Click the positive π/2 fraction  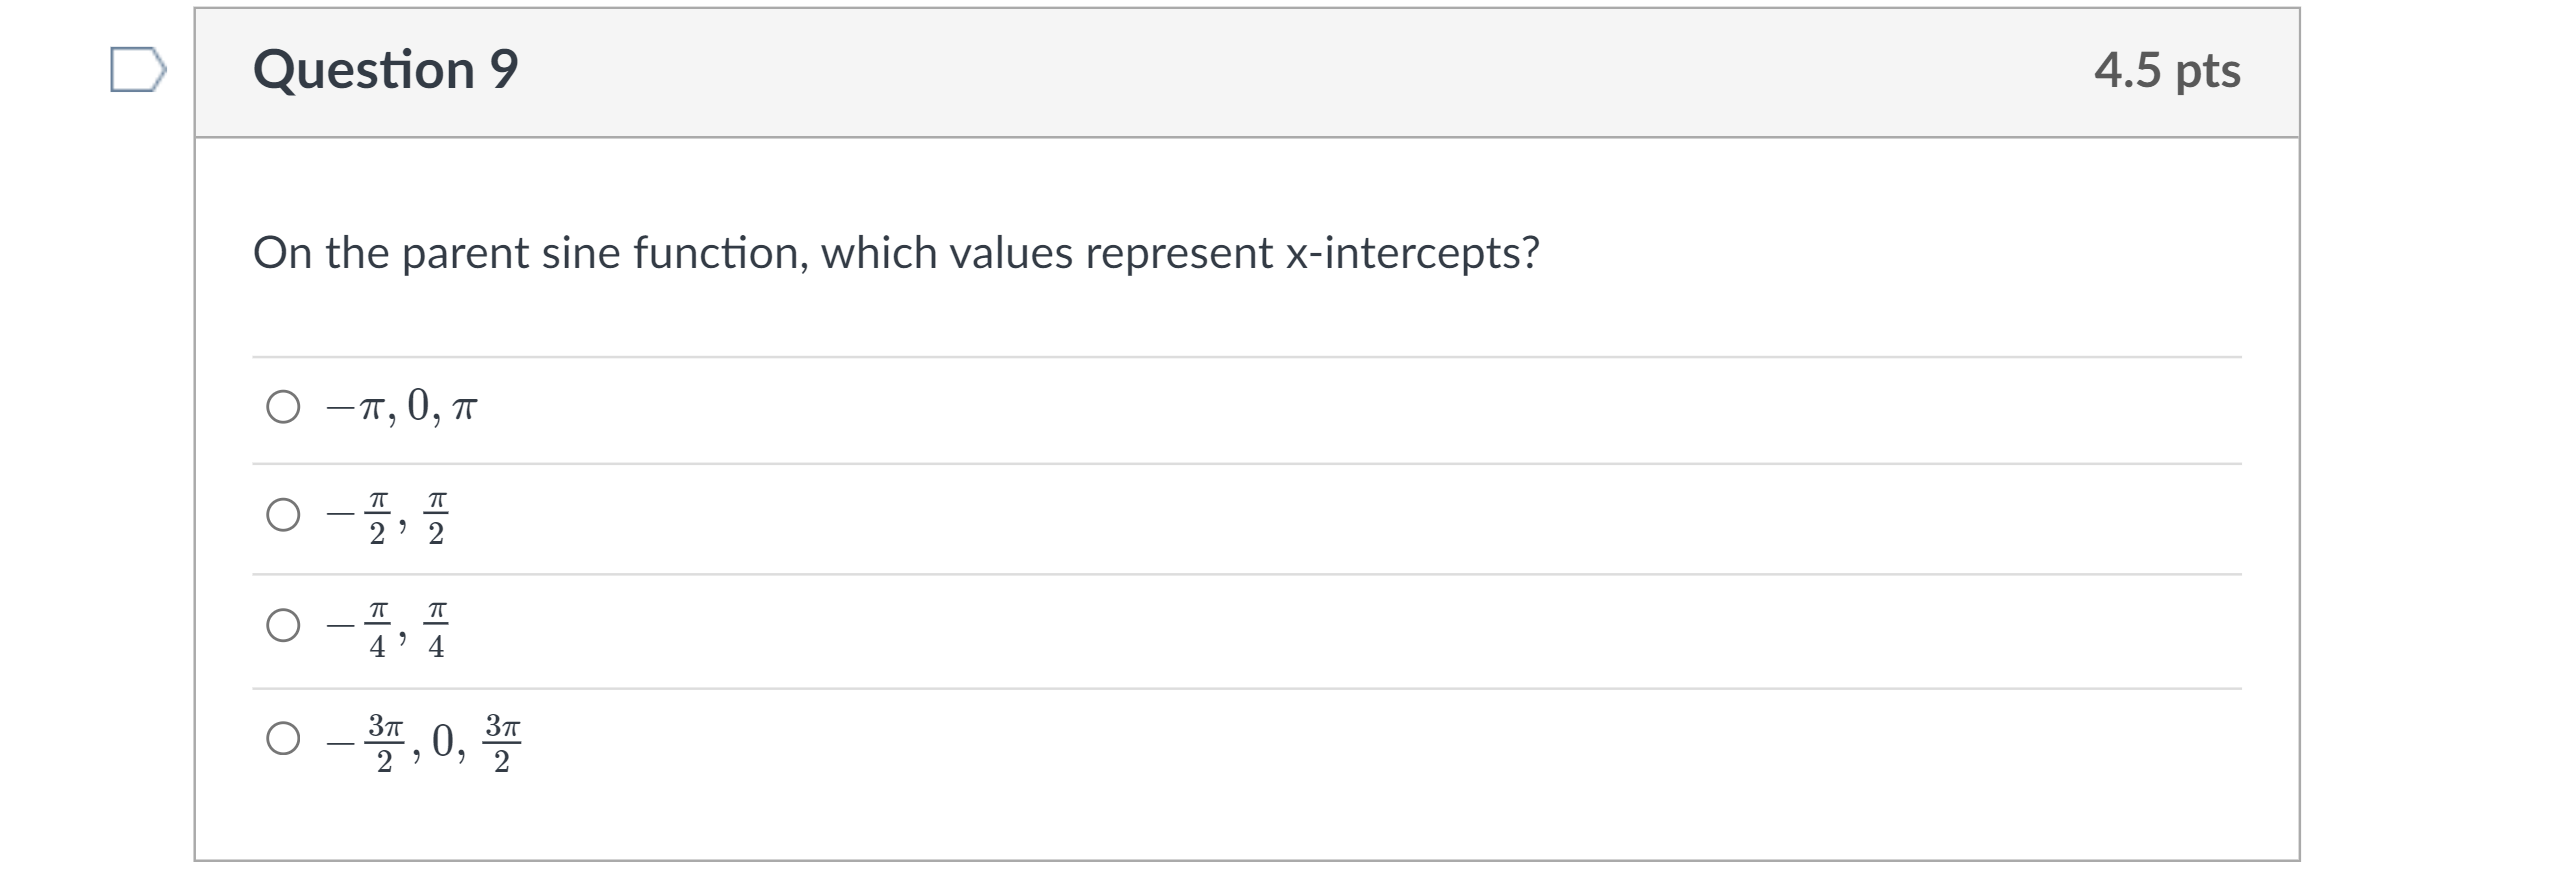(436, 517)
